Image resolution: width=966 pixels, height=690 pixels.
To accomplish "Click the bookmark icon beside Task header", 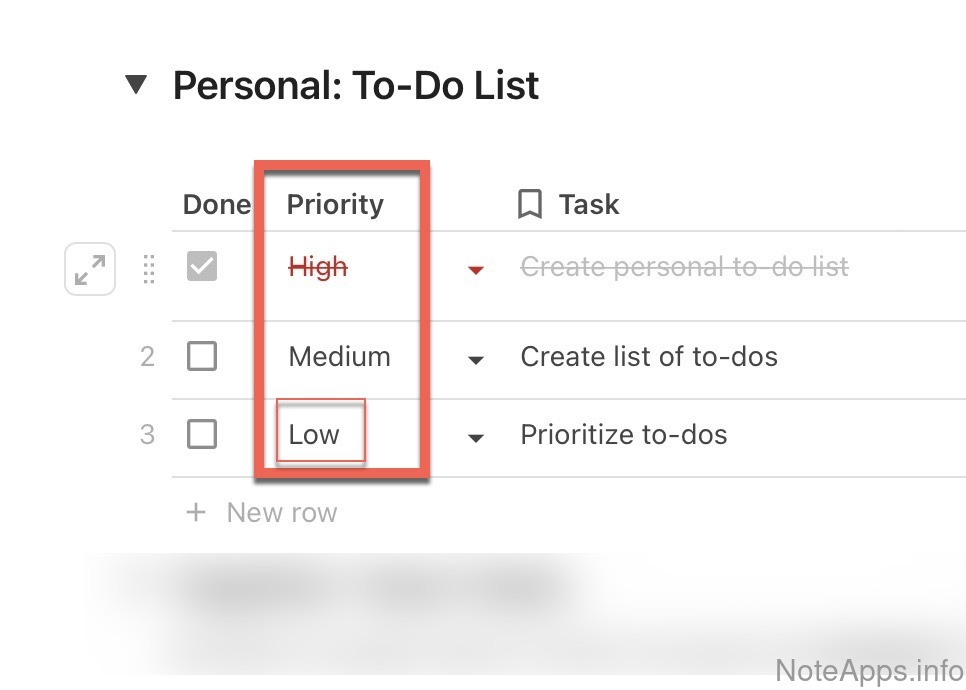I will click(530, 205).
